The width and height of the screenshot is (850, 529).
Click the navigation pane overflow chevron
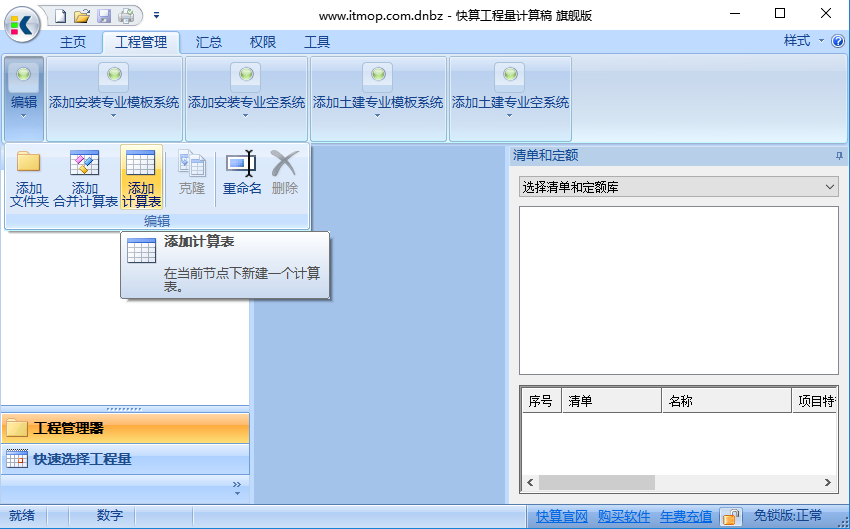coord(237,487)
